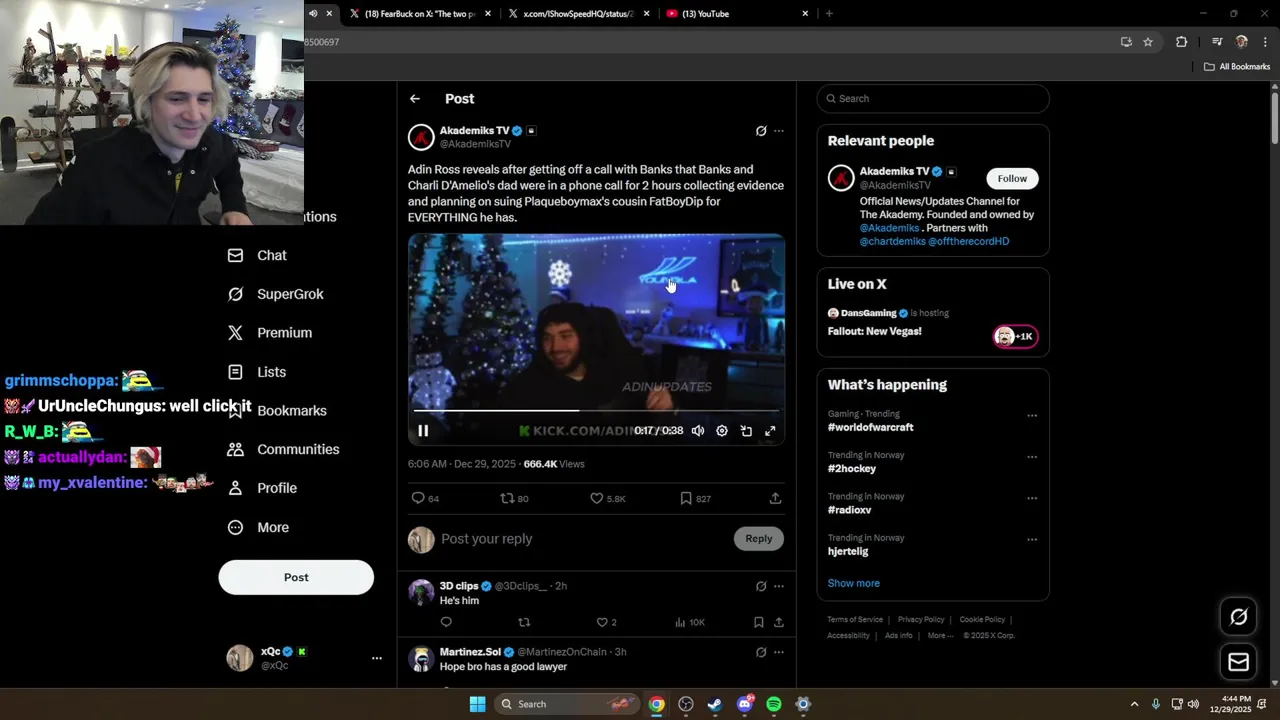The height and width of the screenshot is (720, 1280).
Task: Open the Chrome extensions puzzle icon
Action: click(x=1181, y=42)
